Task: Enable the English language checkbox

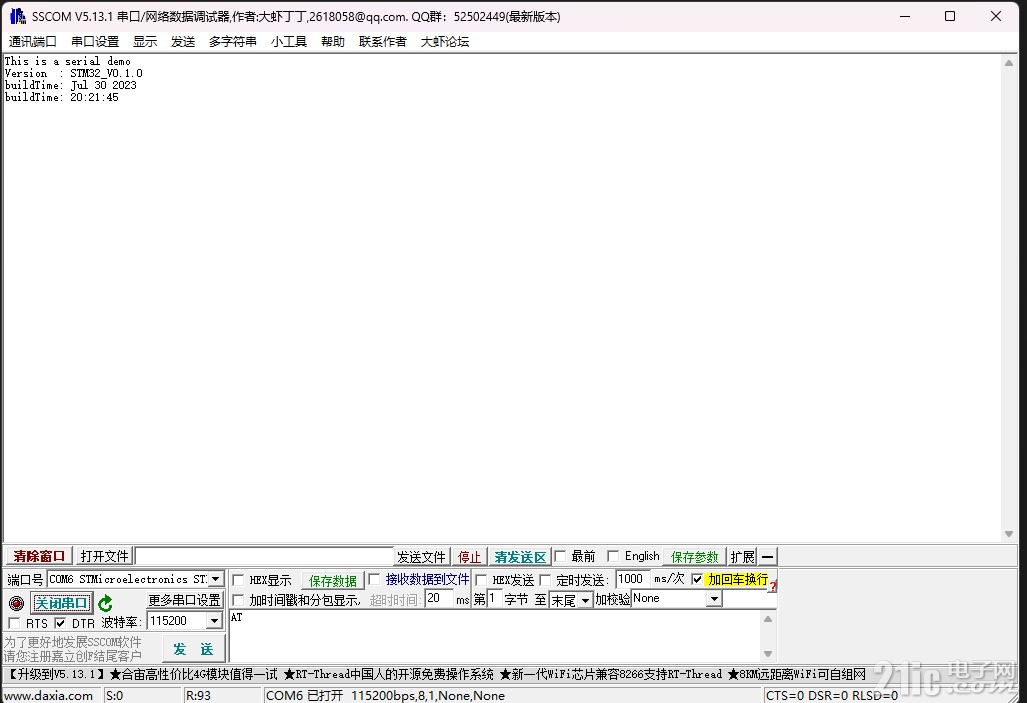Action: 613,556
